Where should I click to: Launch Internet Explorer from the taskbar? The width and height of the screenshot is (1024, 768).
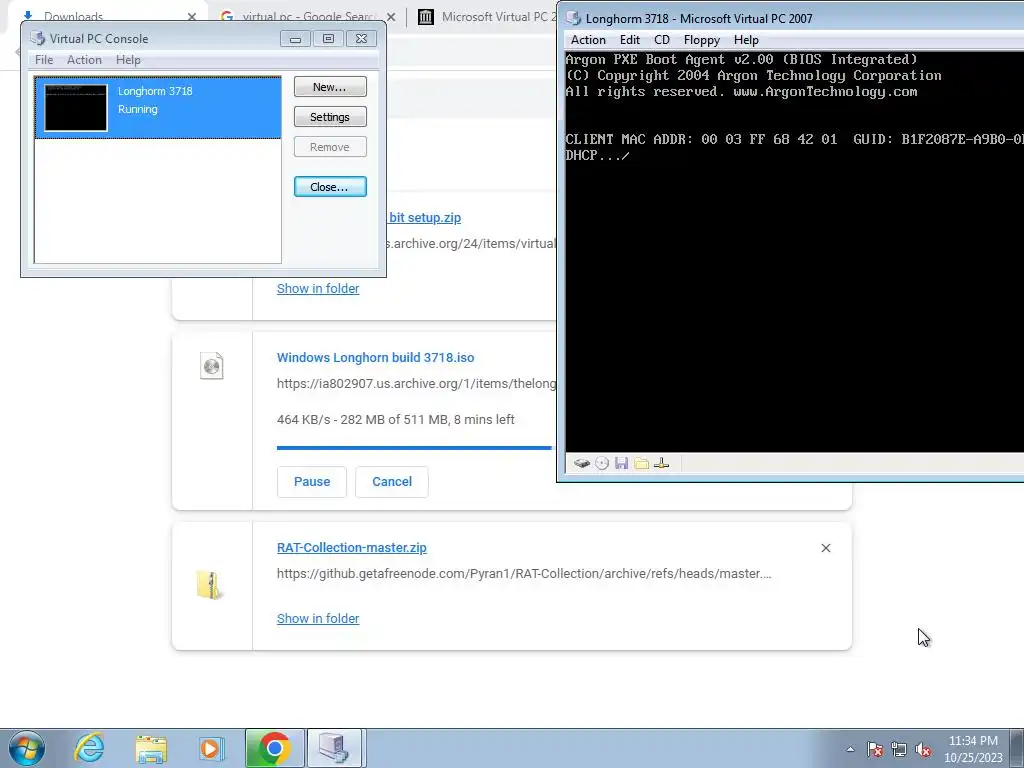89,748
